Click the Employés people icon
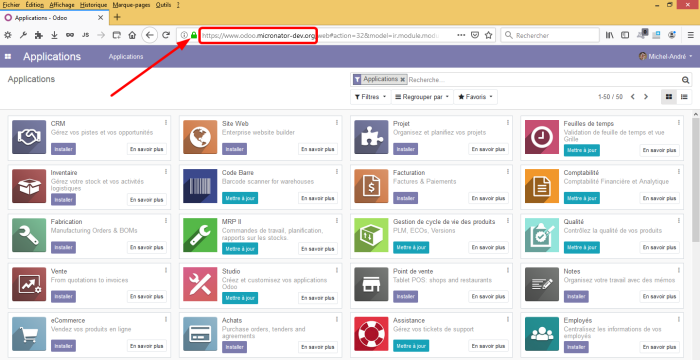Image resolution: width=700 pixels, height=360 pixels. pos(542,334)
